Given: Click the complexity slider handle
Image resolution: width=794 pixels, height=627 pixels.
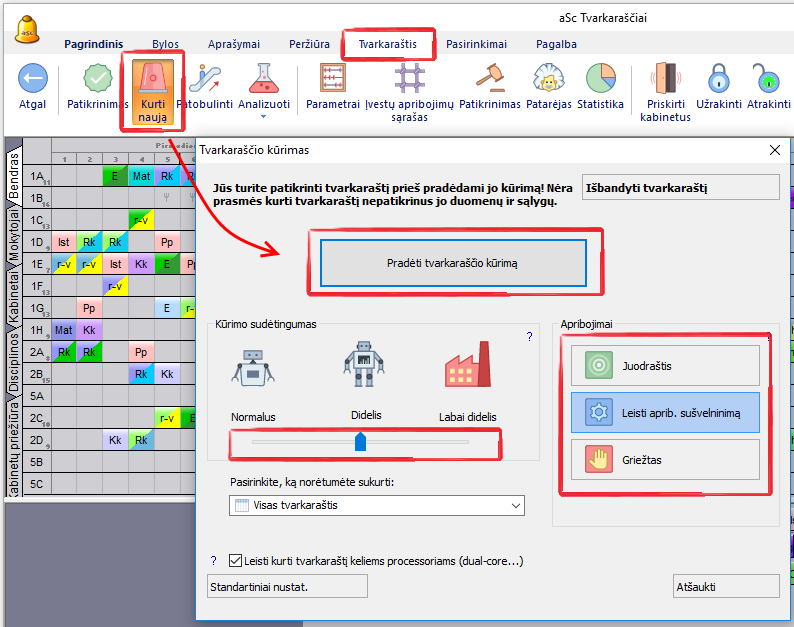Looking at the screenshot, I should click(361, 441).
